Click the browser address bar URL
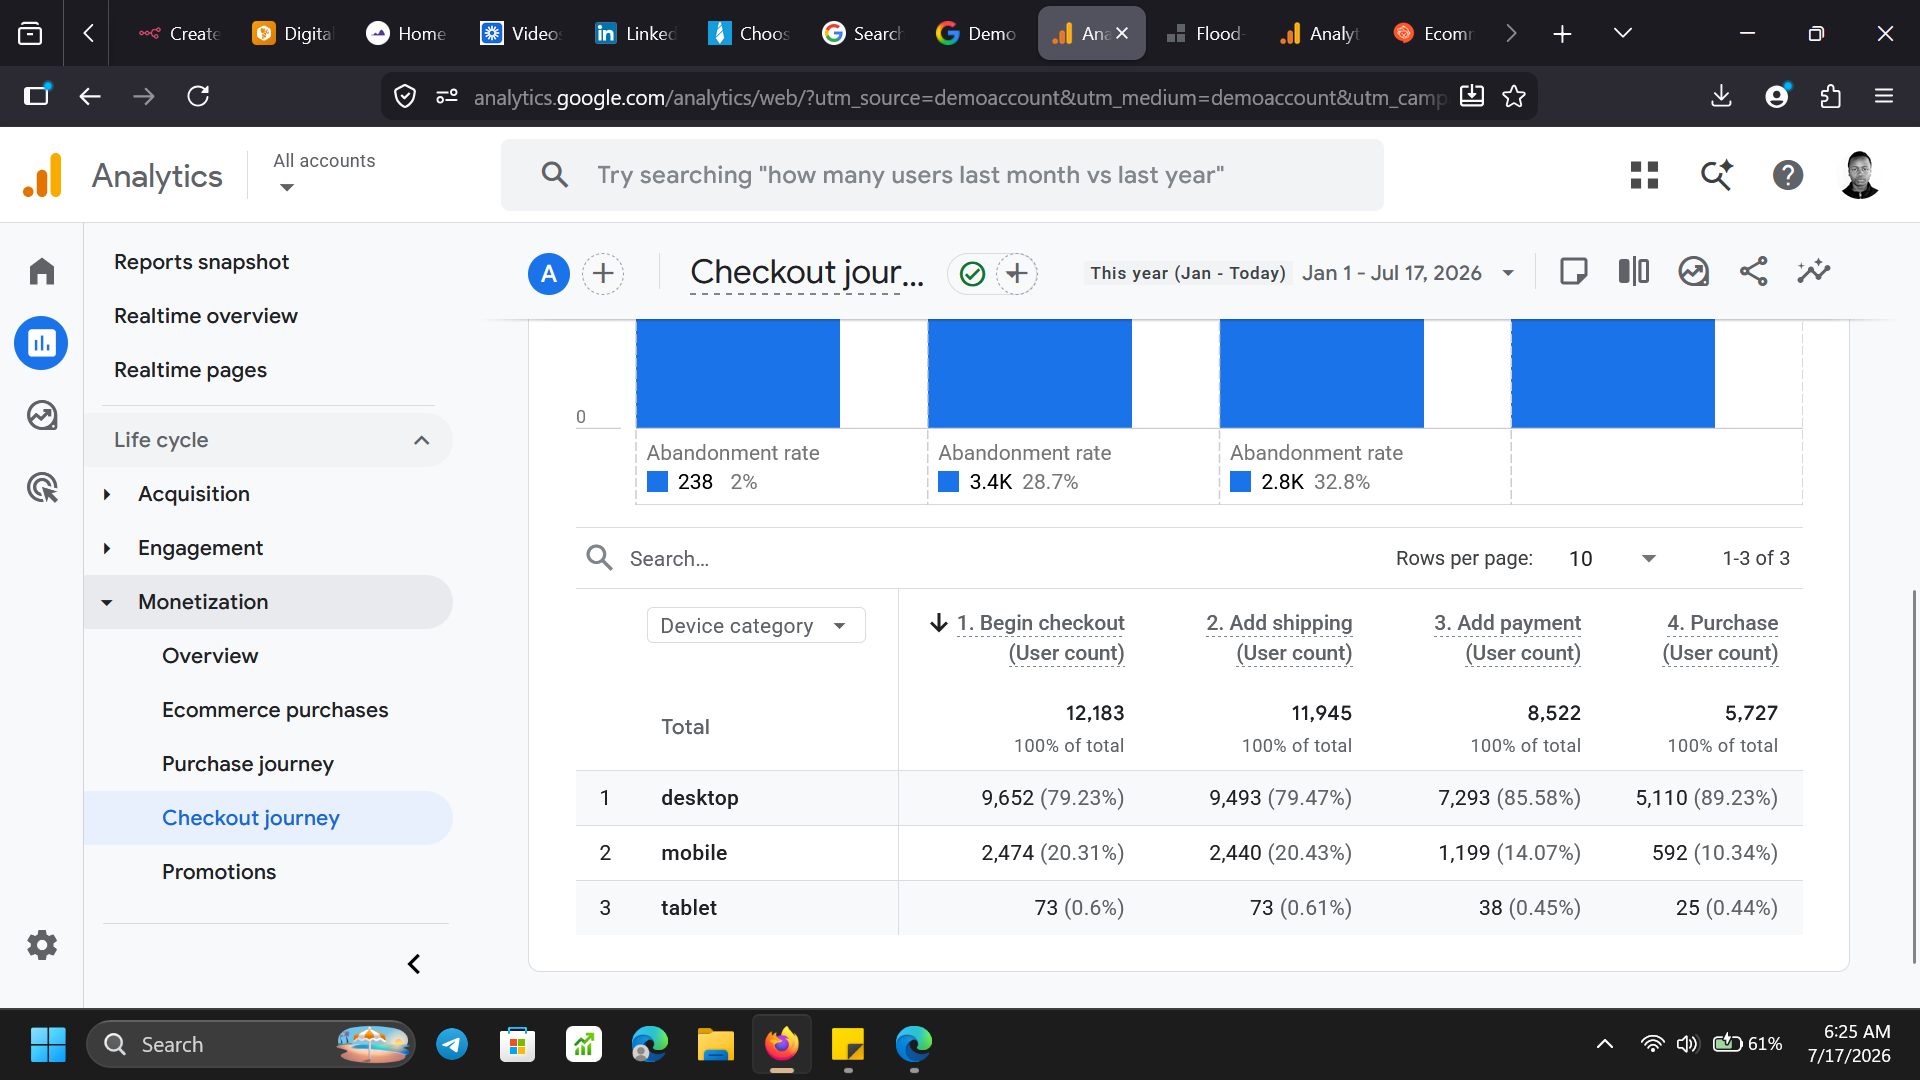Image resolution: width=1920 pixels, height=1080 pixels. (960, 97)
